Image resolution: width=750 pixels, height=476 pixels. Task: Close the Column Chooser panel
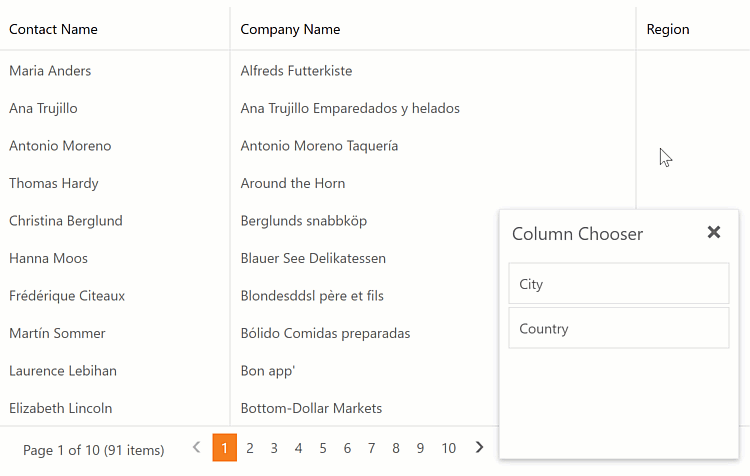pos(713,232)
